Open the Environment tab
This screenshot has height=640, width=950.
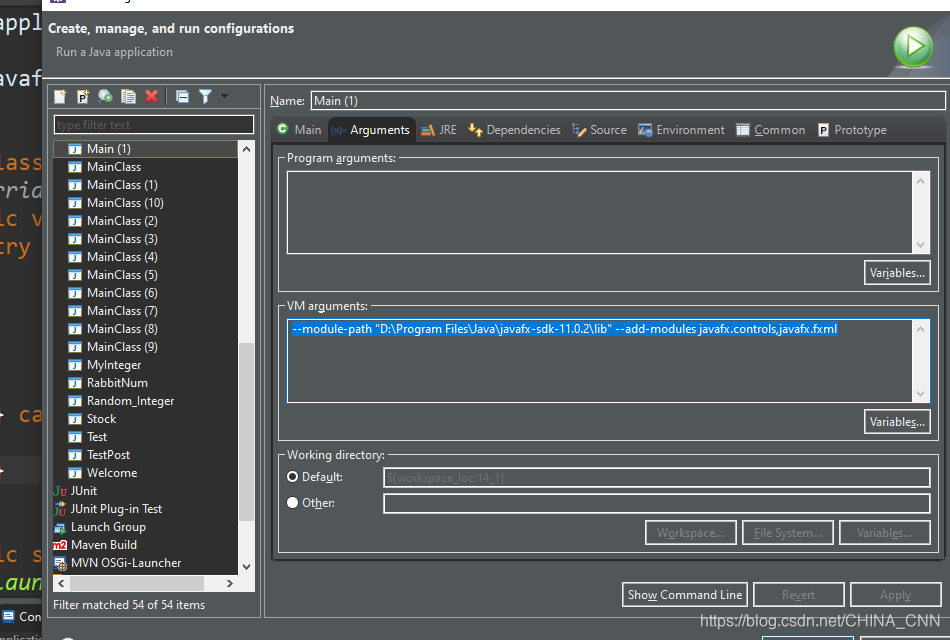coord(682,130)
